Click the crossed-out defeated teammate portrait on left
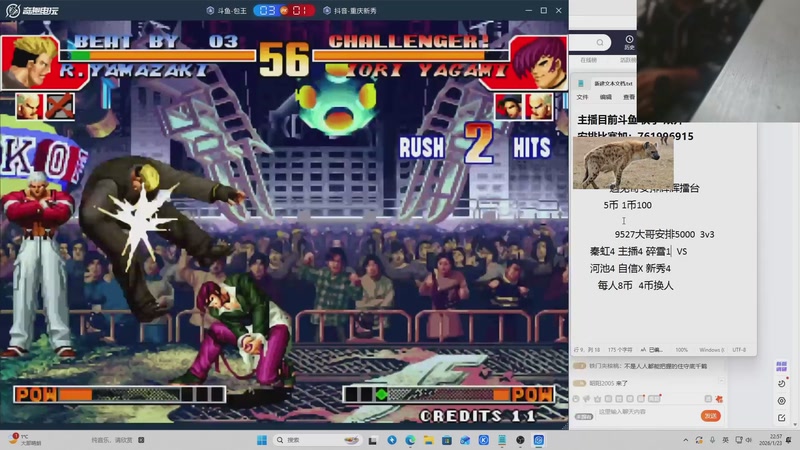800x450 pixels. point(60,106)
